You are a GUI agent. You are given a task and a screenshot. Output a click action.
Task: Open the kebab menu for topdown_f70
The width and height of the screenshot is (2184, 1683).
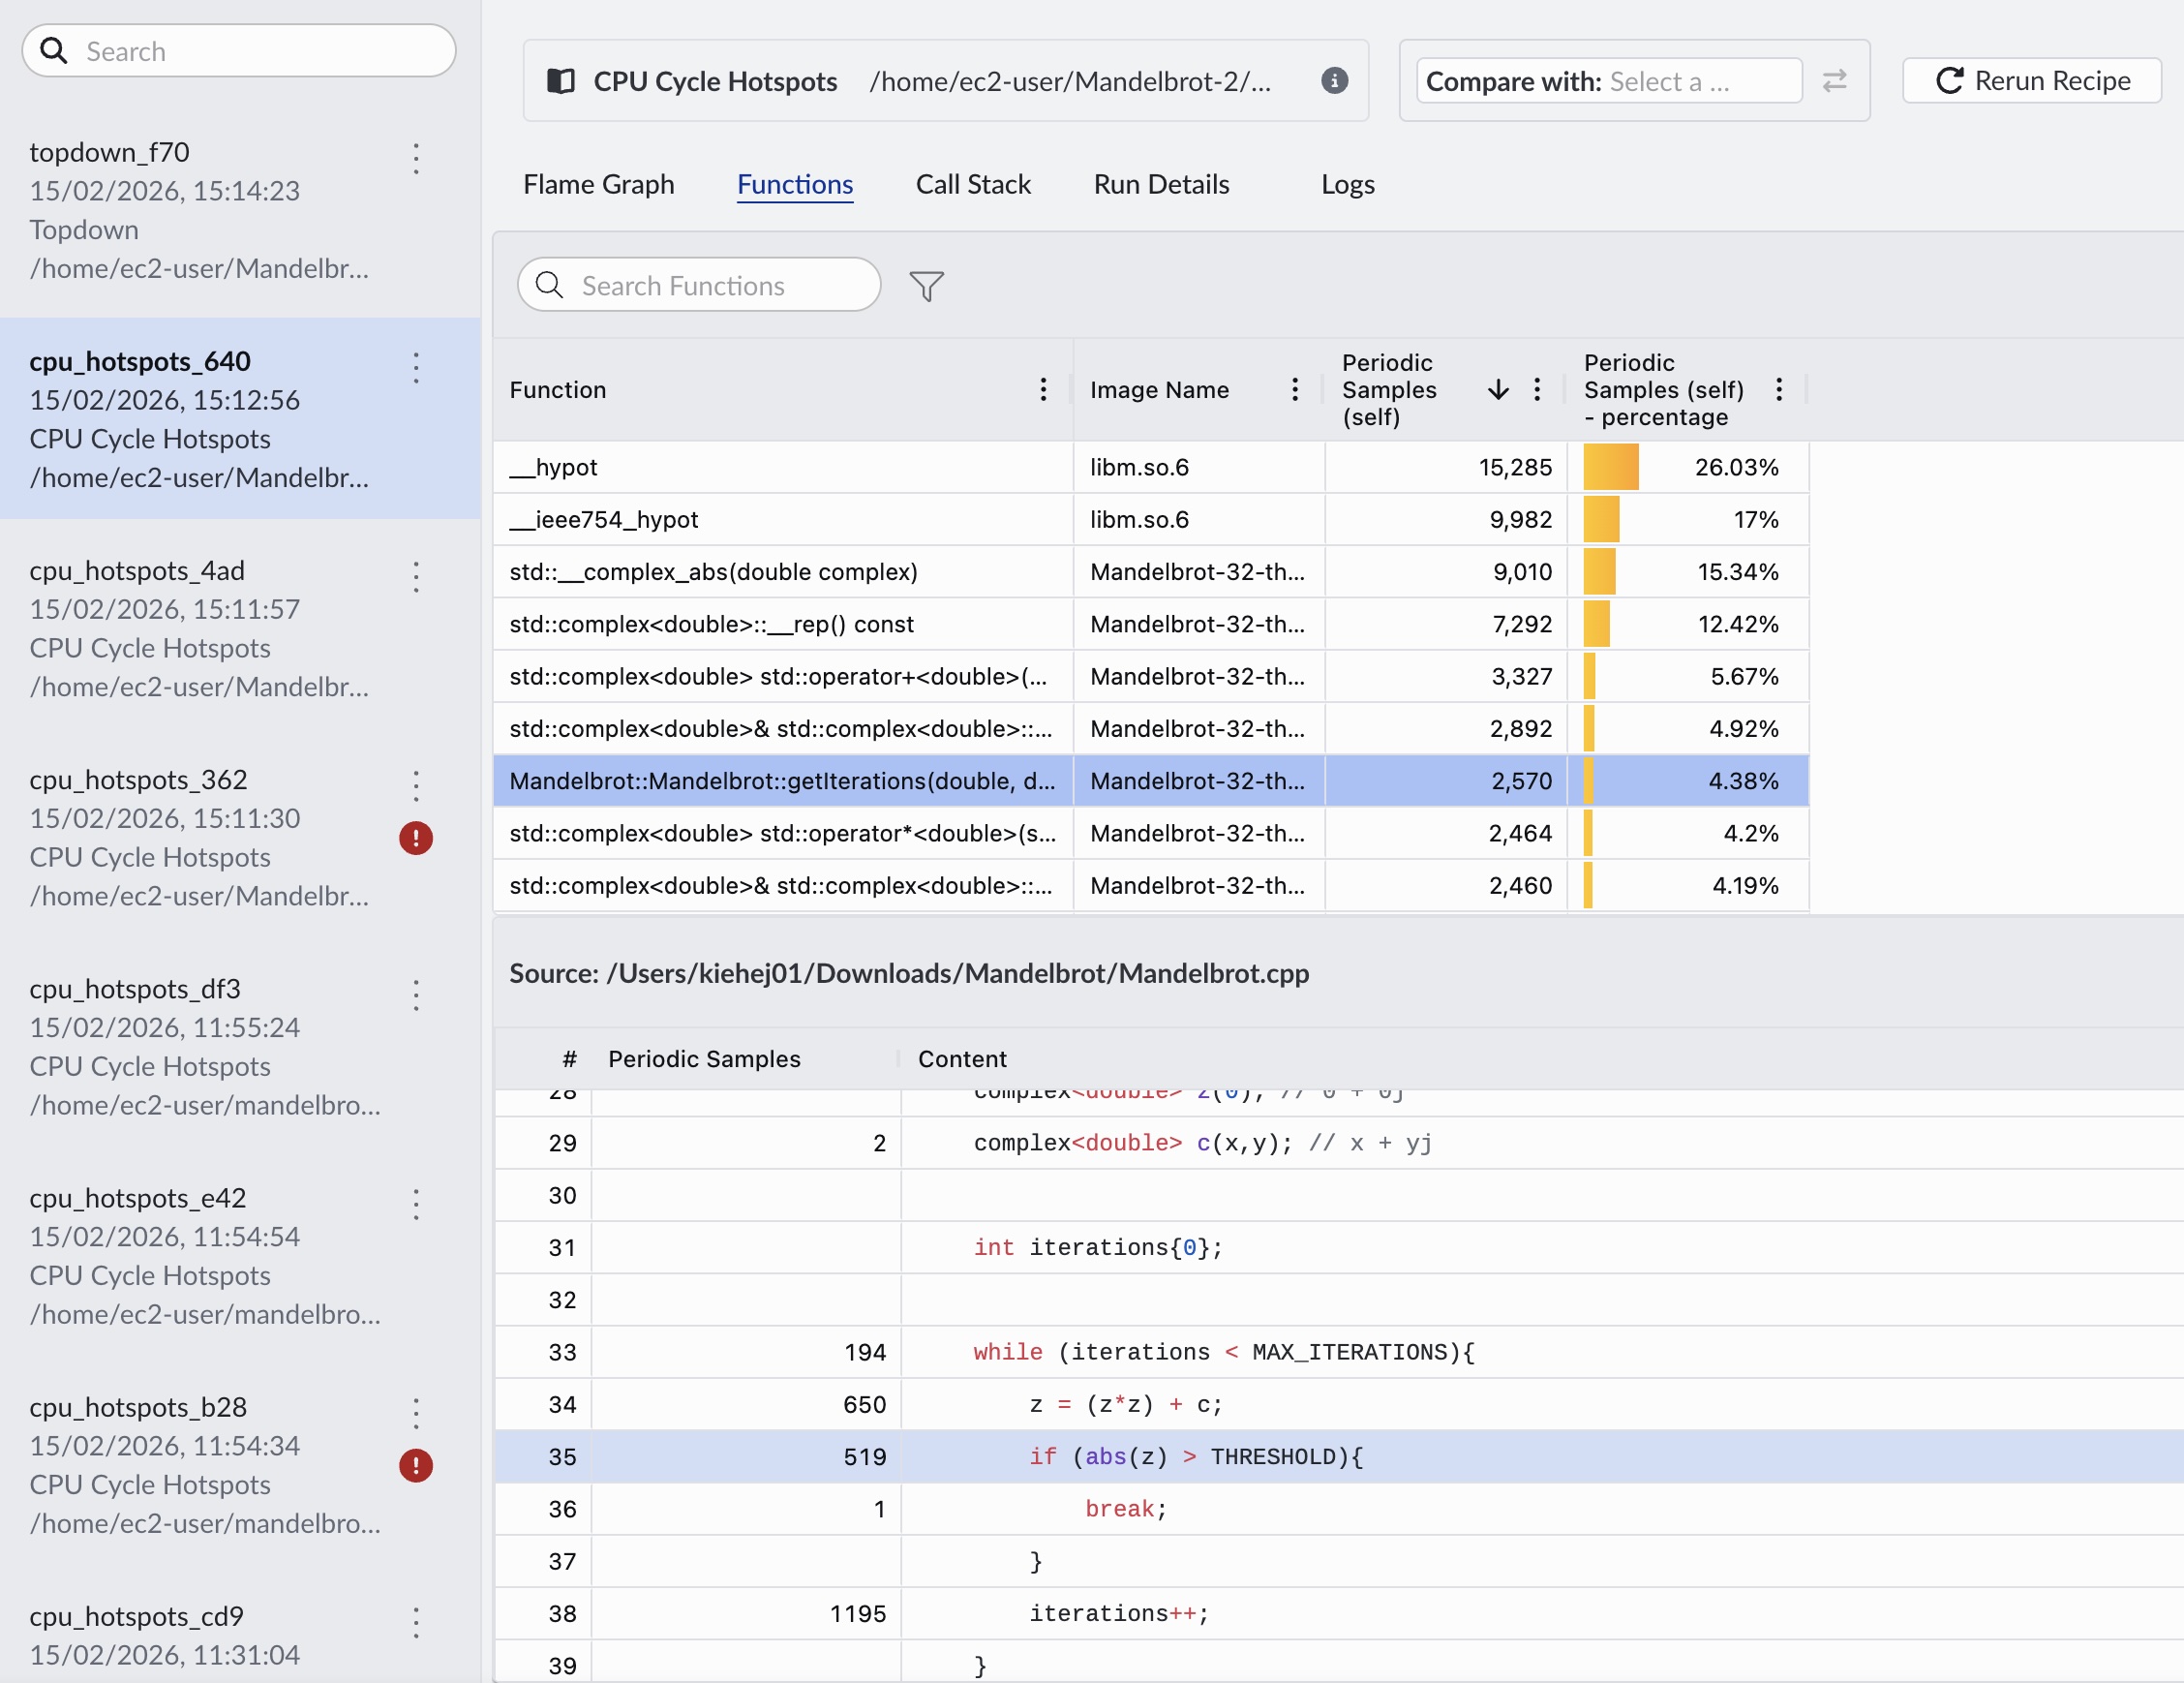(x=416, y=159)
